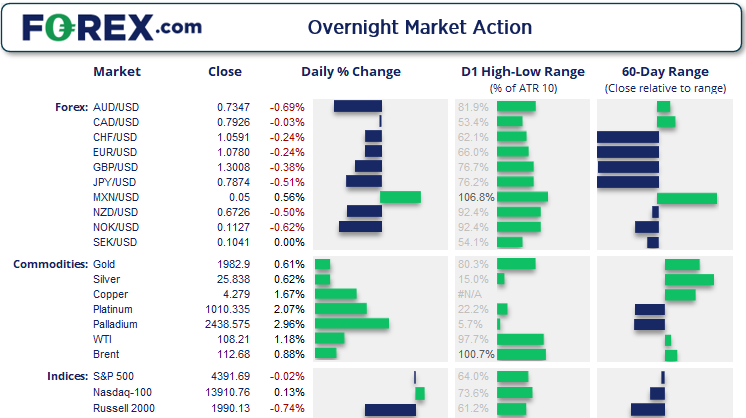Image resolution: width=746 pixels, height=418 pixels.
Task: Click the Russell 2000 blue change bar
Action: pos(390,409)
